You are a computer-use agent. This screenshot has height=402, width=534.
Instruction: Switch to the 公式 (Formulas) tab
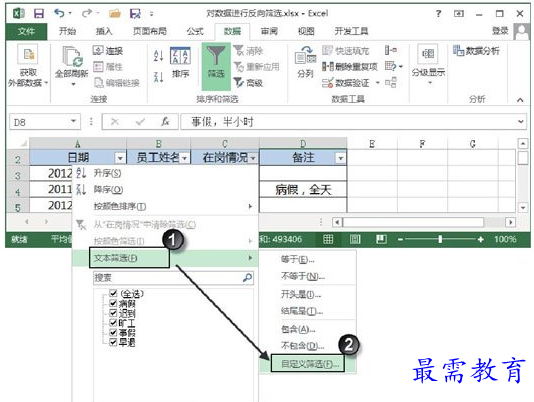(195, 31)
